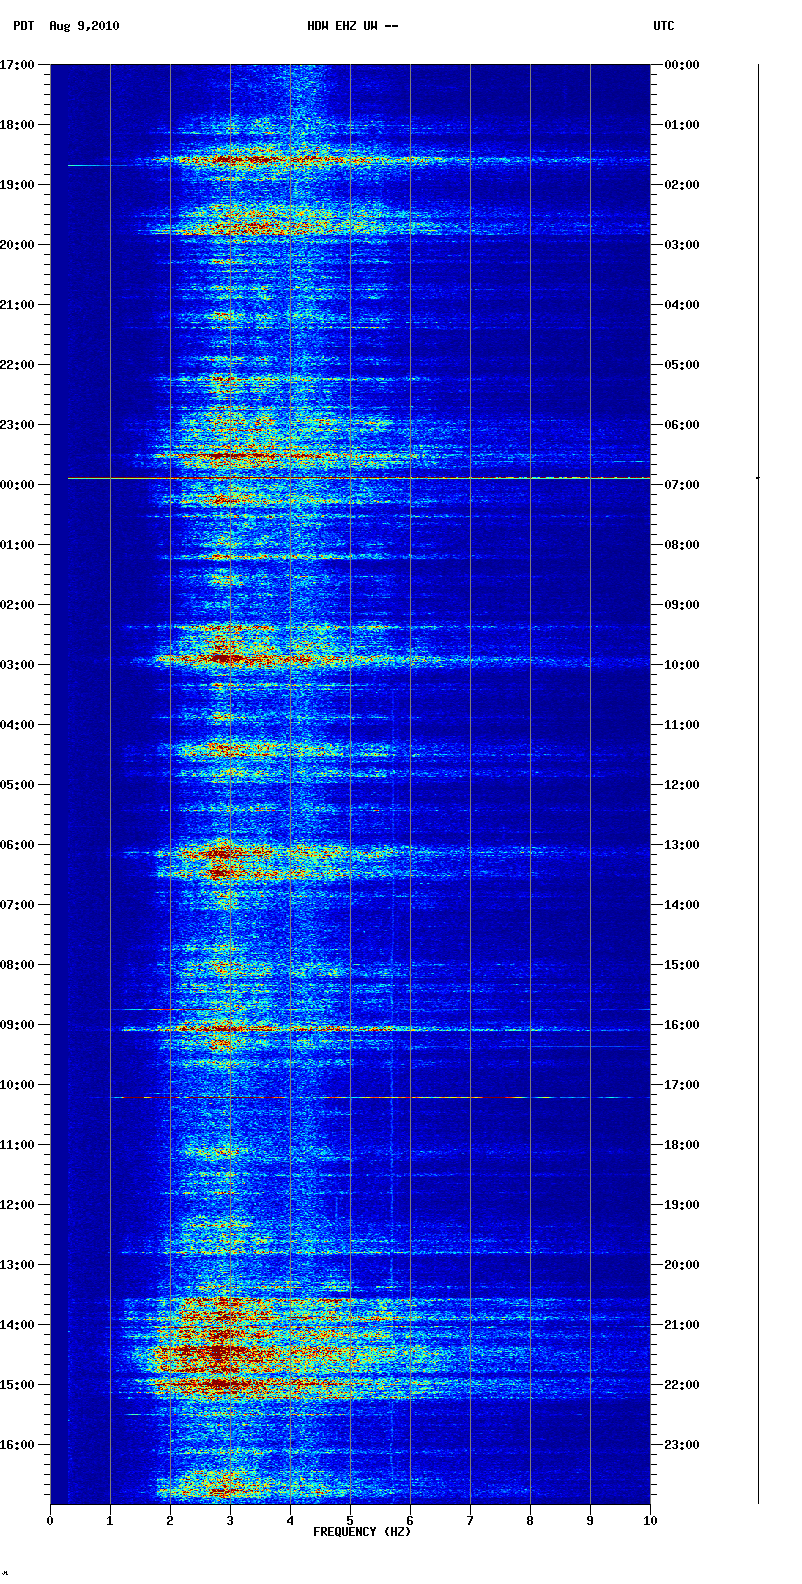802x1584 pixels.
Task: Pick 01:00 on the PDT time axis
Action: (17, 545)
